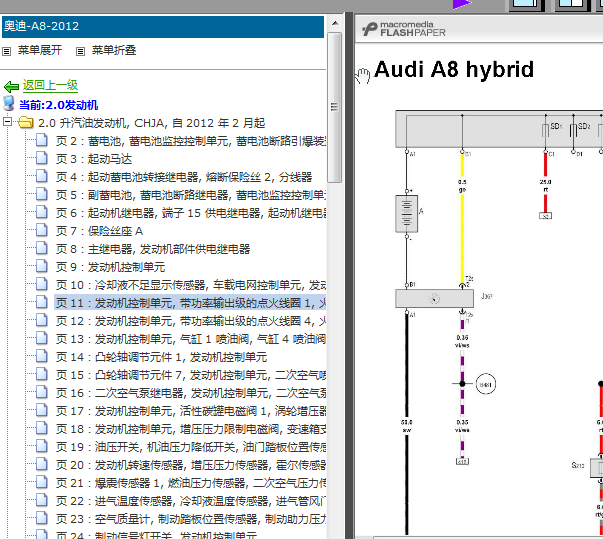This screenshot has height=539, width=603.
Task: Click document icon of 页 15 row
Action: 42,374
